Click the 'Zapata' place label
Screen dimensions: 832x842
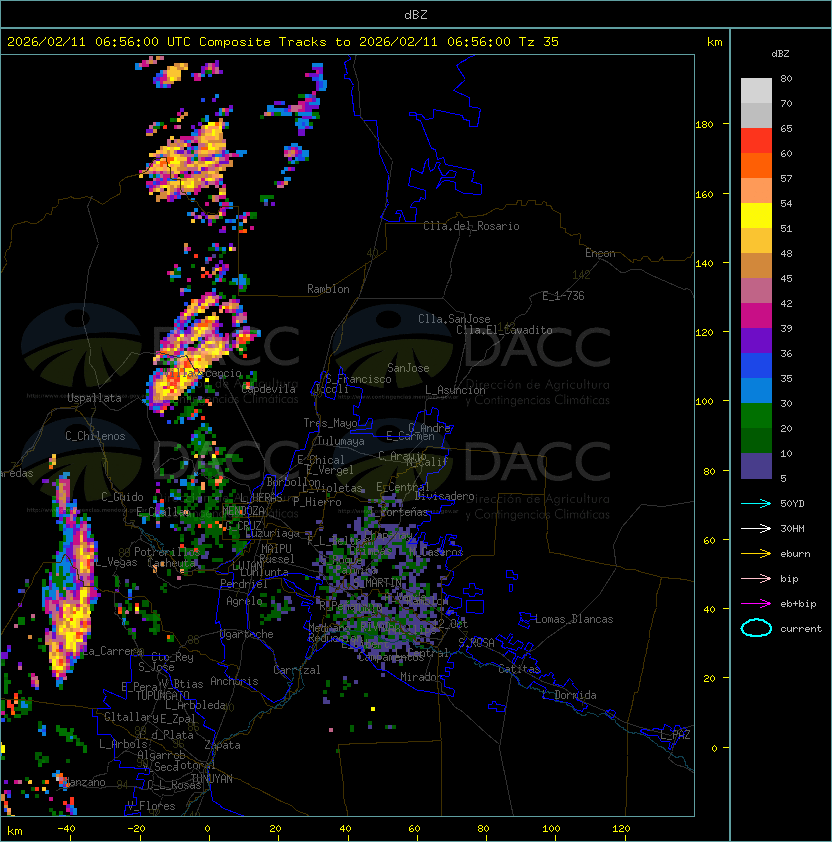[x=222, y=745]
